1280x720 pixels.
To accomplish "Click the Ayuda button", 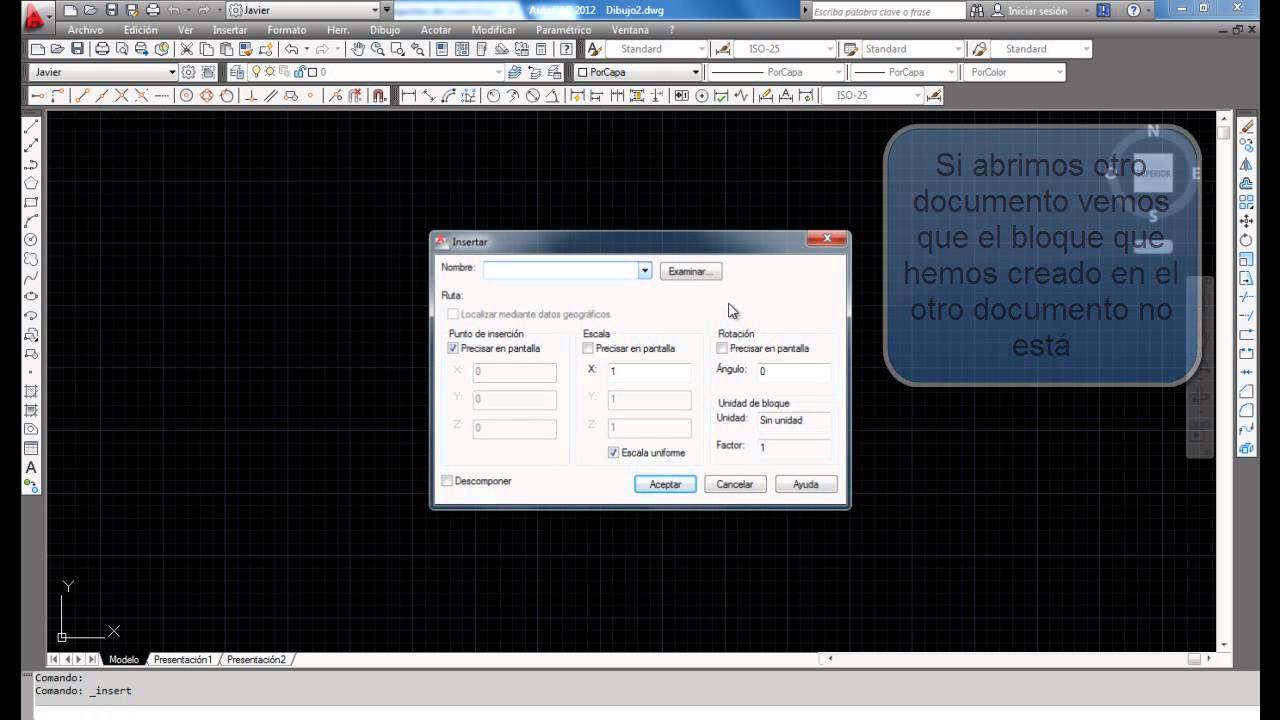I will click(806, 484).
